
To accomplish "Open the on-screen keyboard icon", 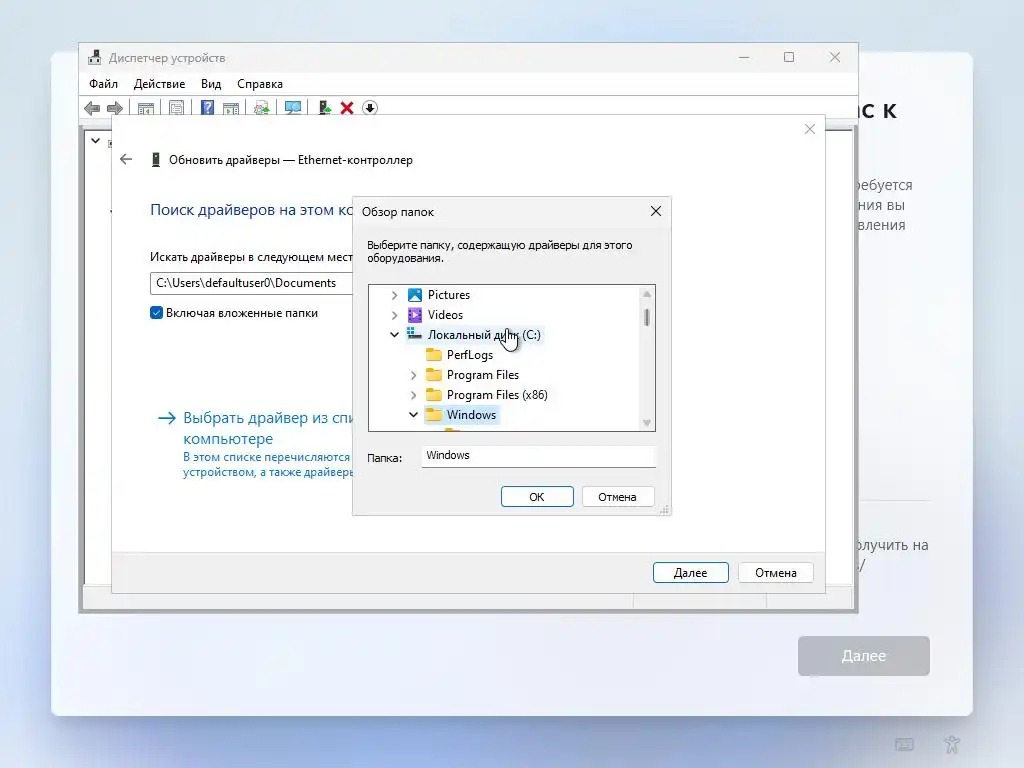I will click(904, 744).
